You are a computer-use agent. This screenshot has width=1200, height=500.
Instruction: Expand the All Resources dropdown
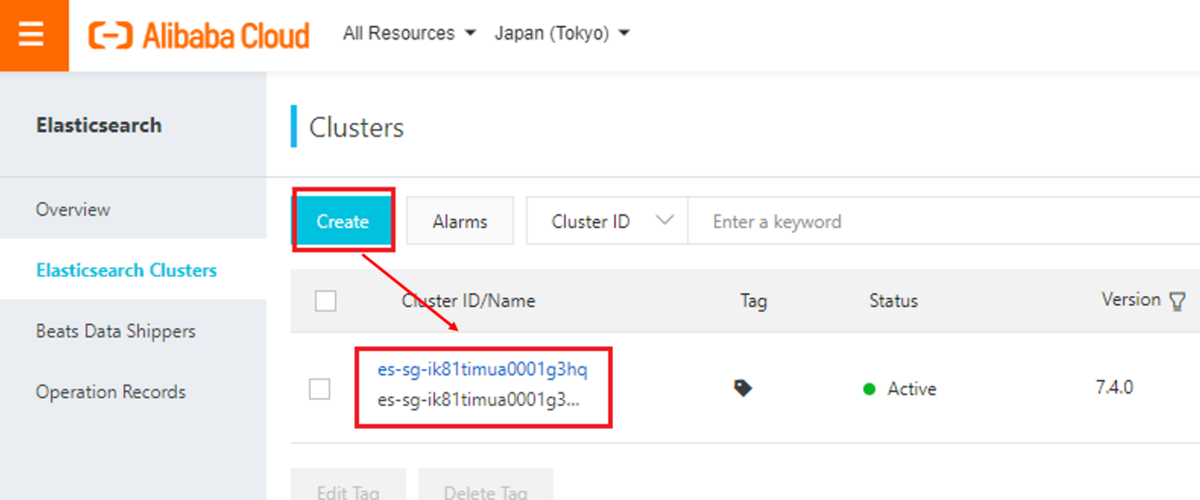coord(410,33)
